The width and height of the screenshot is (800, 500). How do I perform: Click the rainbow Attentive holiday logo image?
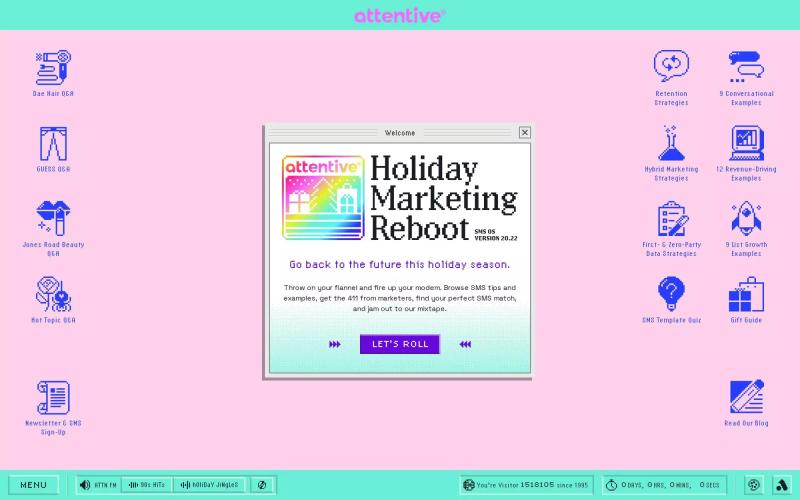[323, 197]
